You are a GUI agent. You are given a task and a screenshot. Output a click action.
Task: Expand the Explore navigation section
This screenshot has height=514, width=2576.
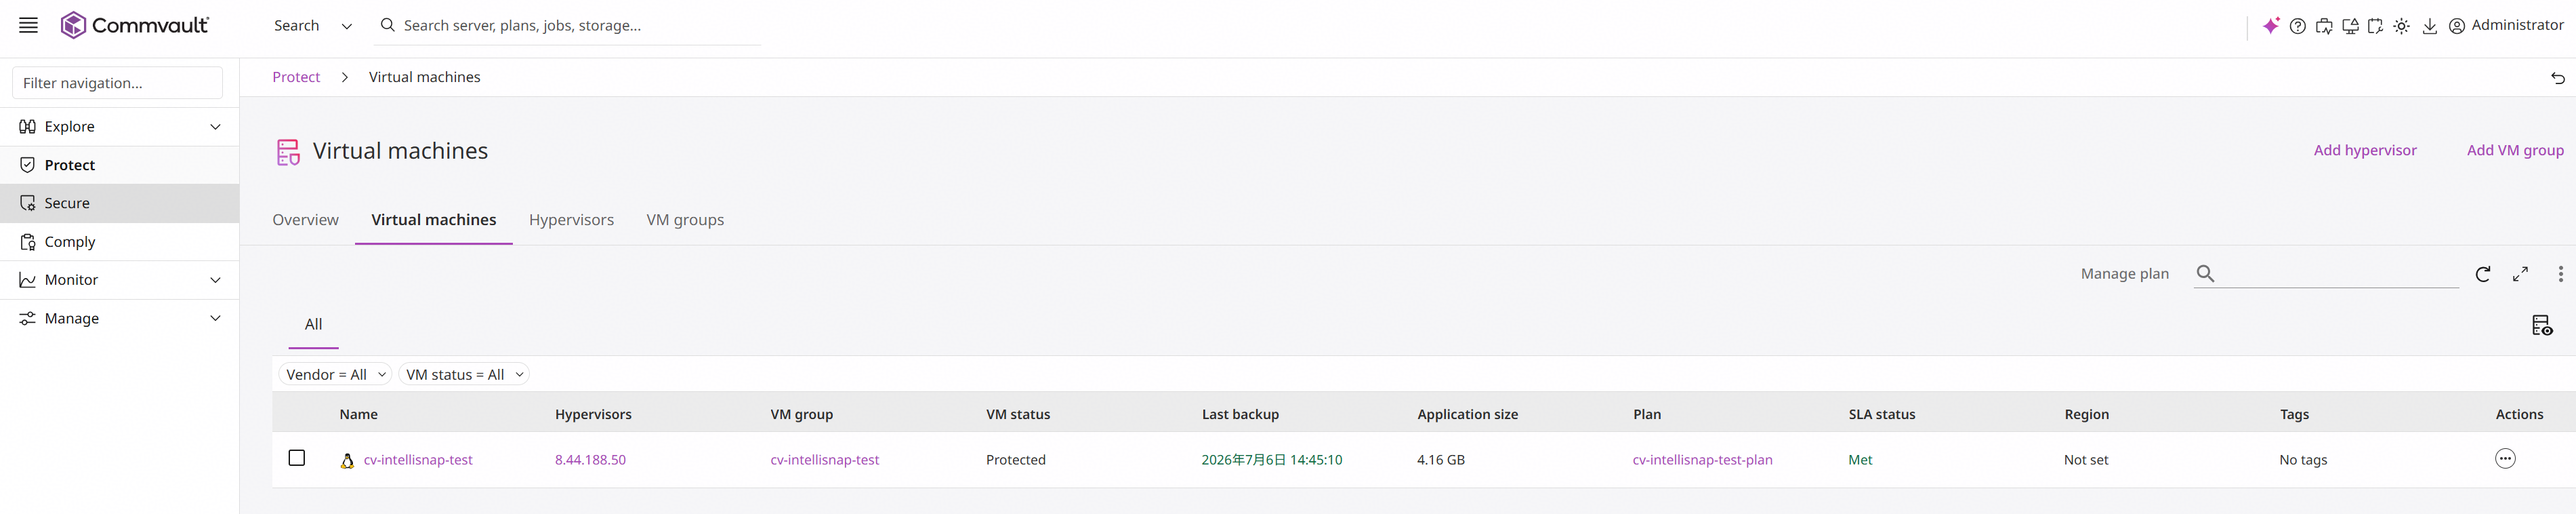coord(119,127)
